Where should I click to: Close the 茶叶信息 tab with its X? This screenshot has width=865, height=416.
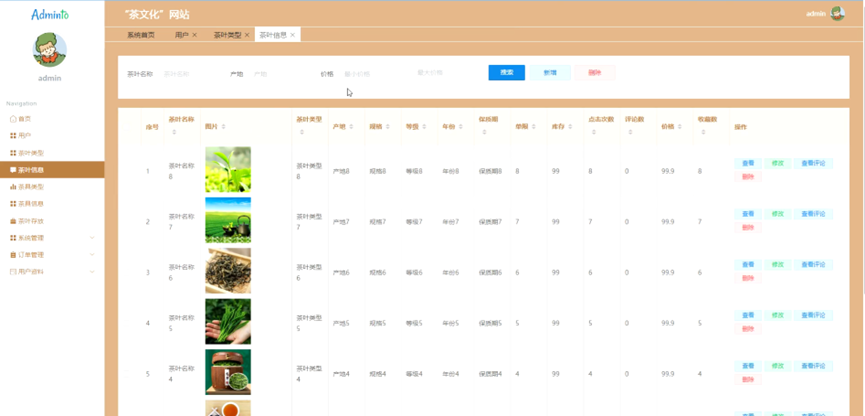click(292, 35)
